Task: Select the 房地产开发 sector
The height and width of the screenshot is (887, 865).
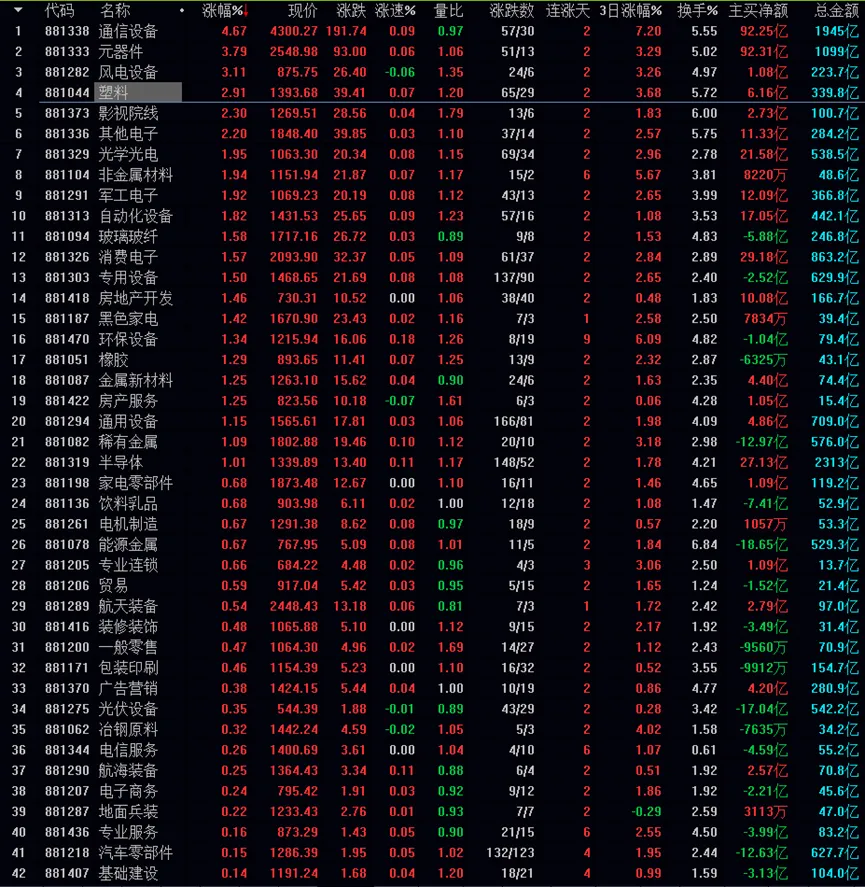Action: click(135, 298)
